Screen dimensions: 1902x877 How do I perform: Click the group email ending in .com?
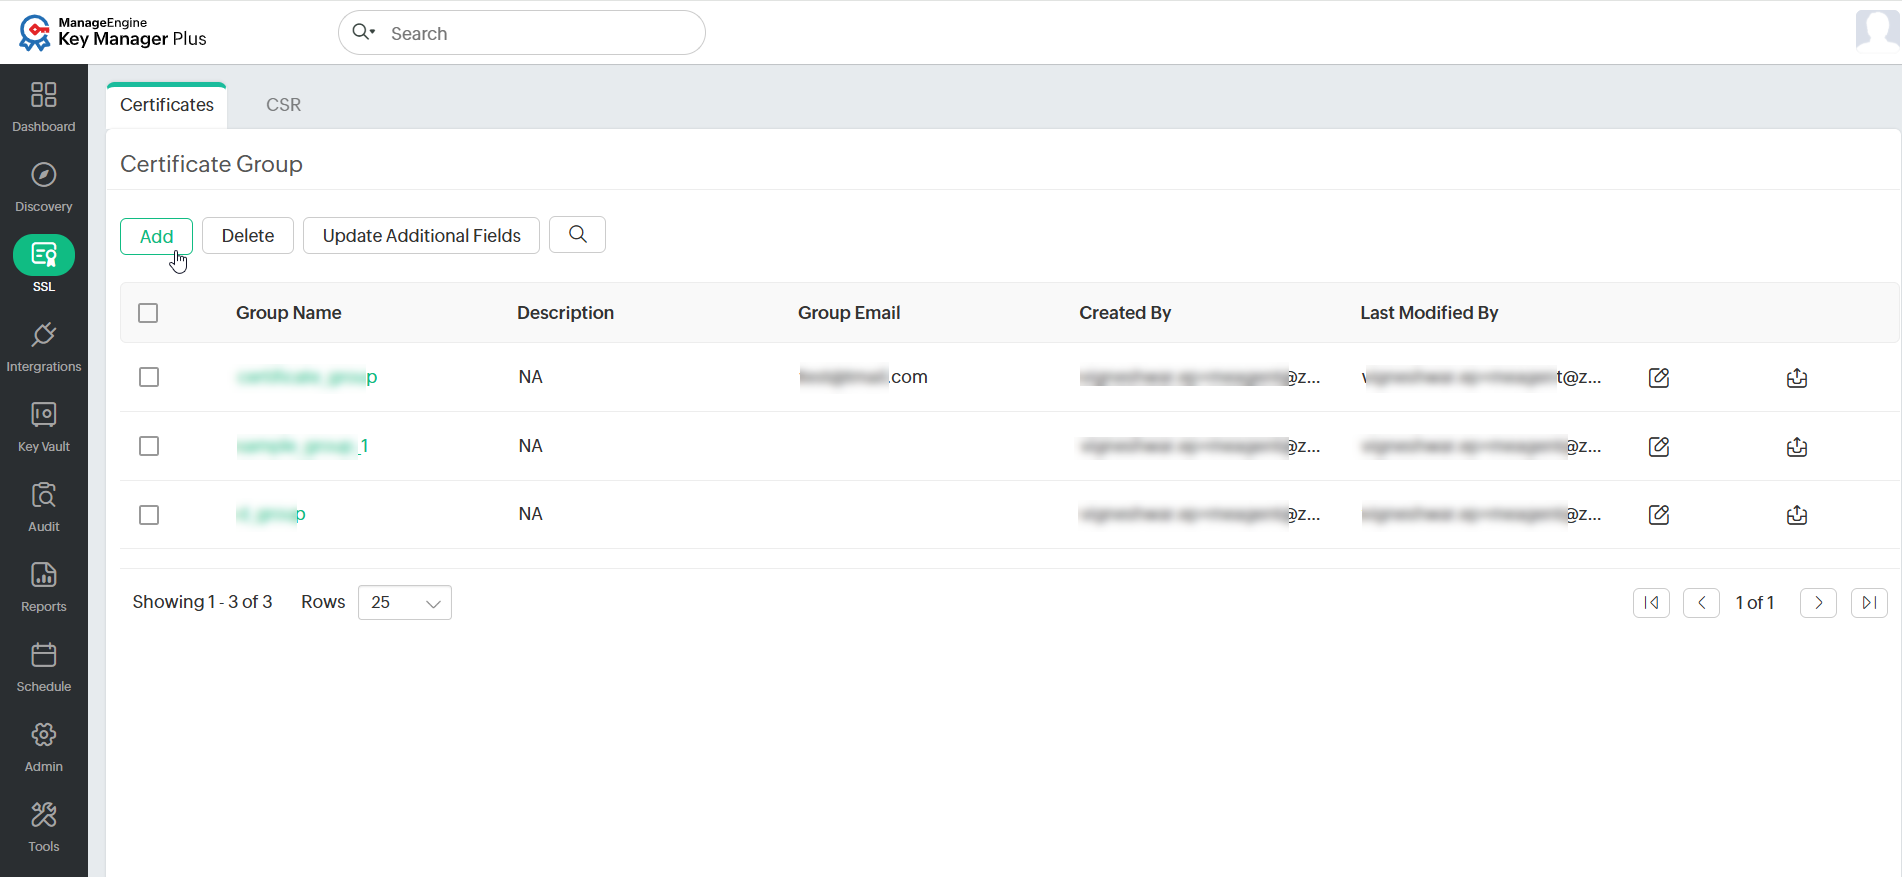[864, 377]
